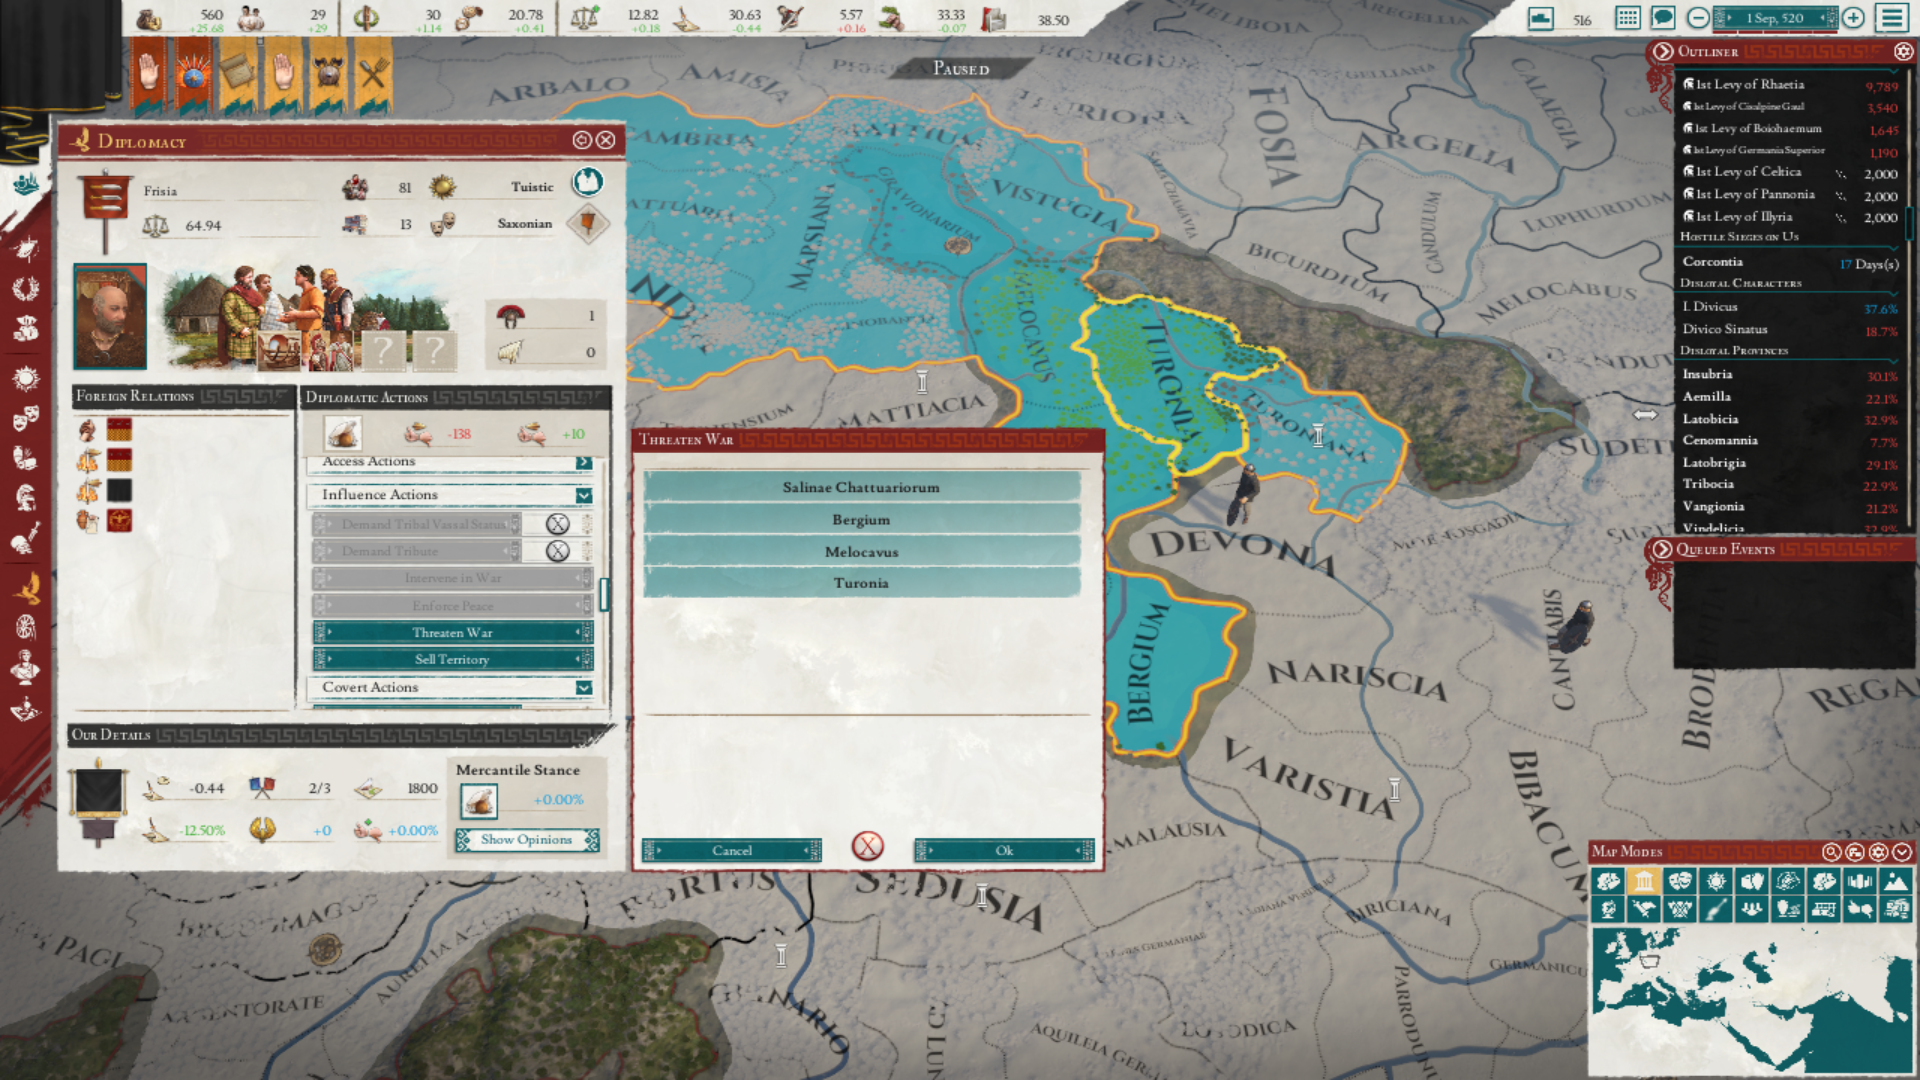Click the Threaten War diplomatic action
The height and width of the screenshot is (1080, 1920).
[452, 632]
